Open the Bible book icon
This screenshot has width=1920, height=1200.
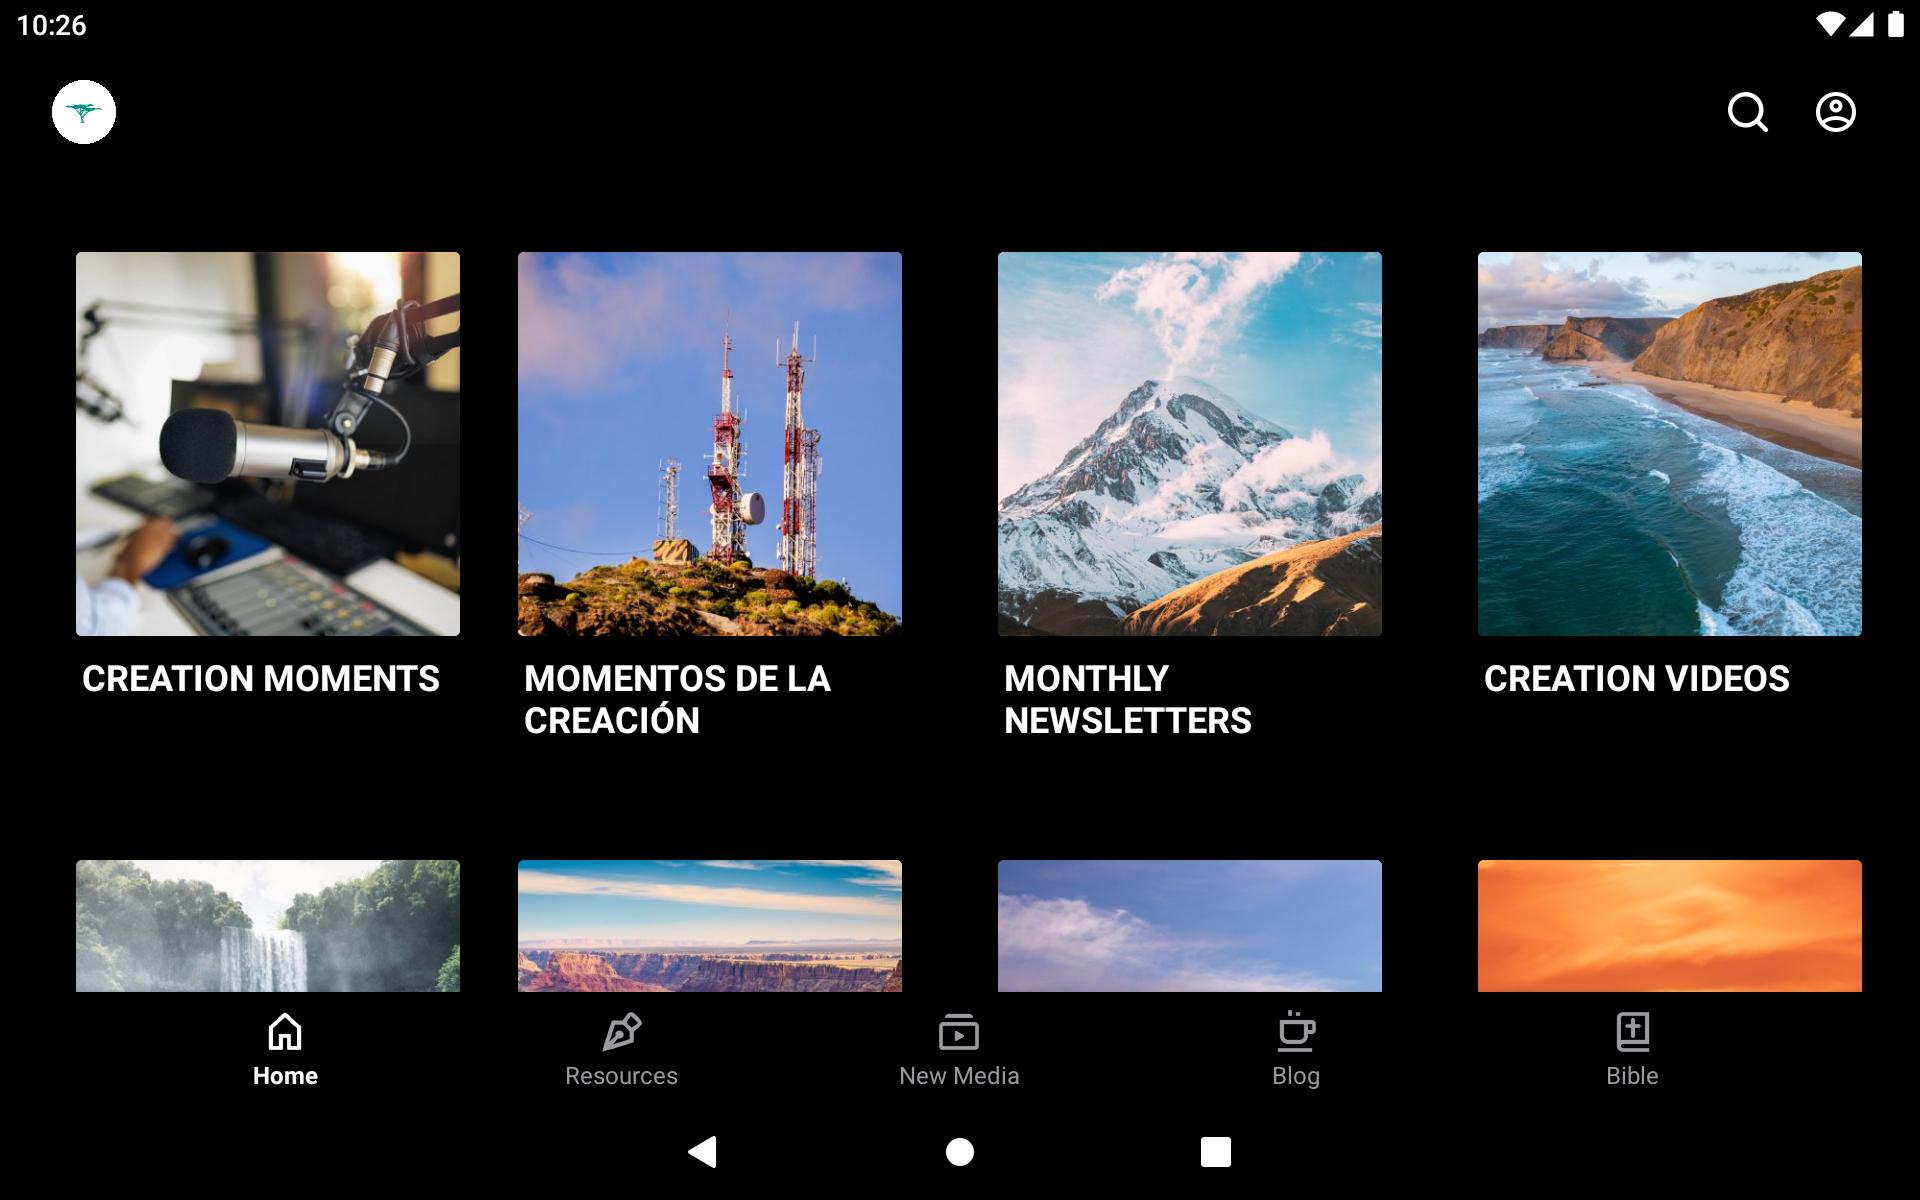tap(1632, 1032)
